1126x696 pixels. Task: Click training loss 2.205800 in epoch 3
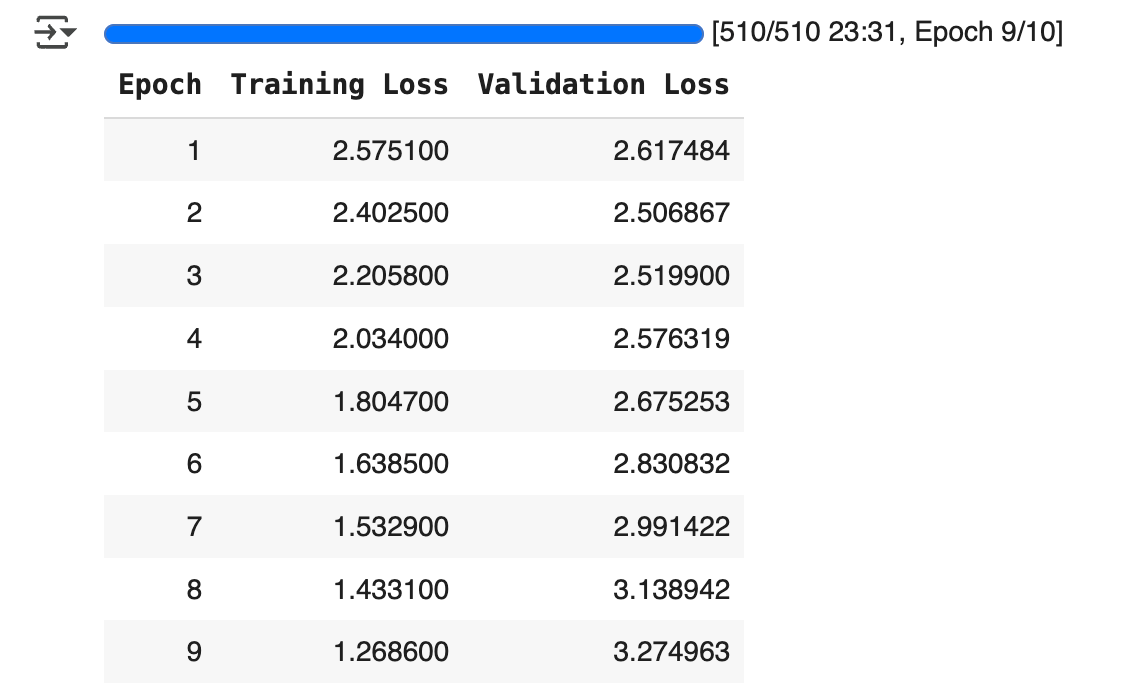point(391,276)
